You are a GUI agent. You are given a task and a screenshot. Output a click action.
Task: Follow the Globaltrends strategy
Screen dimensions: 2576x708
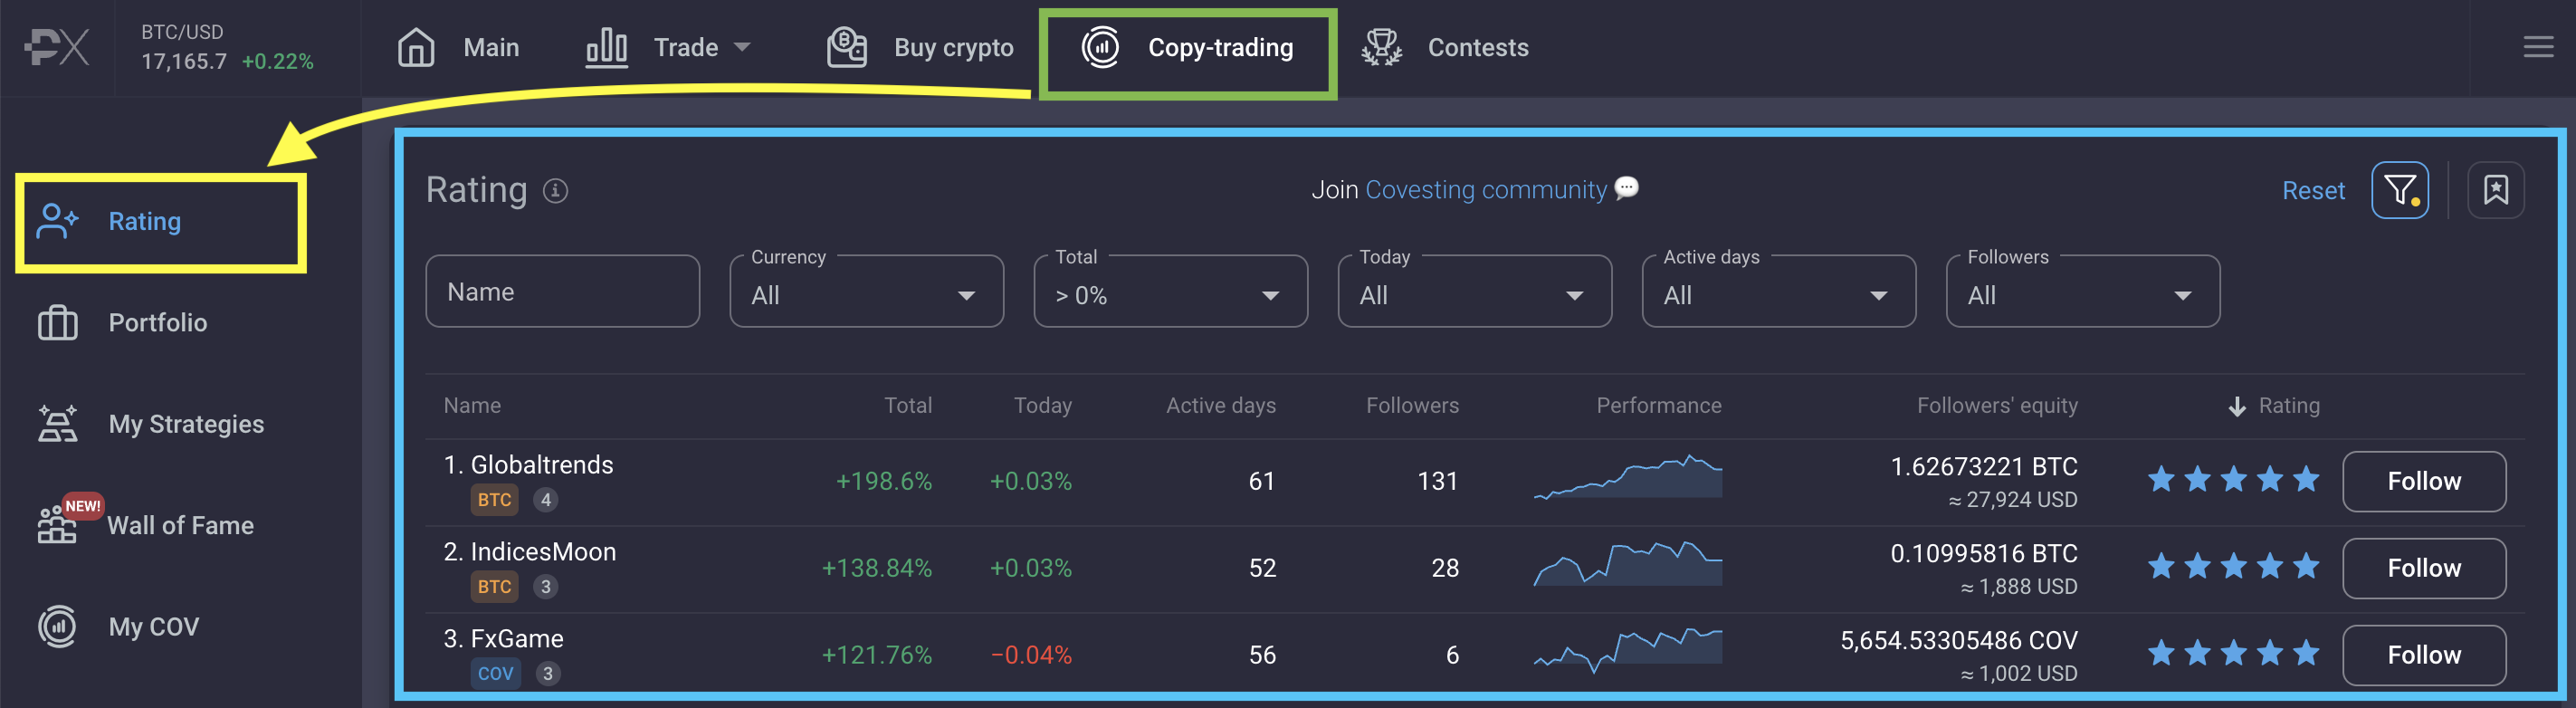tap(2423, 481)
